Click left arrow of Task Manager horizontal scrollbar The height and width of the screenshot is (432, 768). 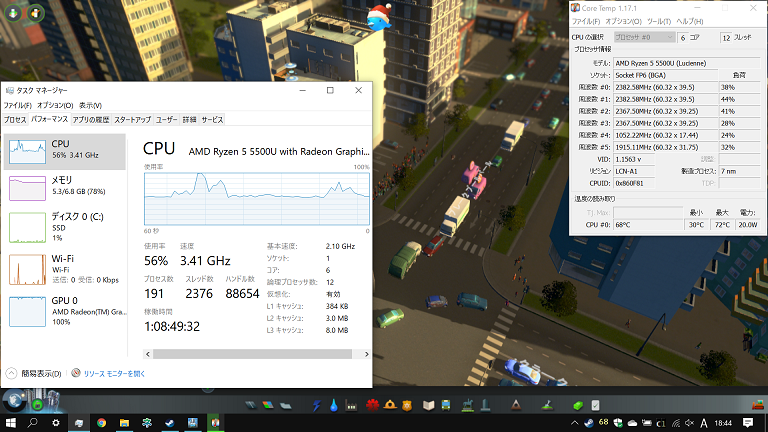pyautogui.click(x=148, y=354)
